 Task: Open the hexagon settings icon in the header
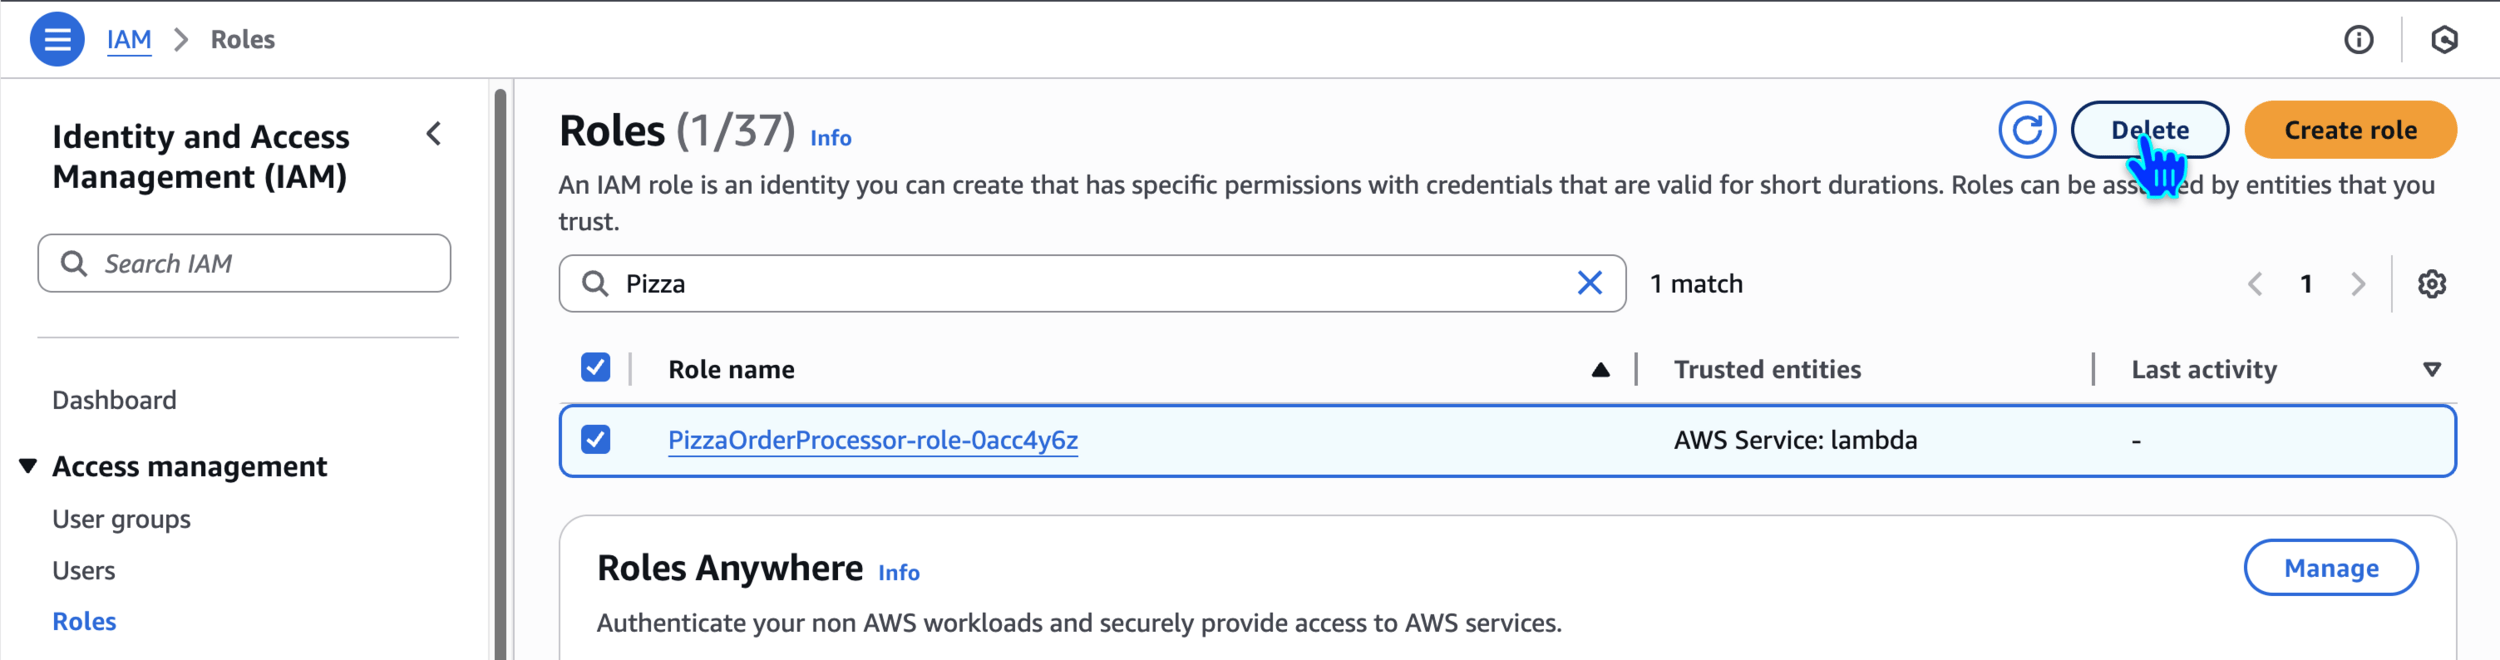click(x=2444, y=40)
